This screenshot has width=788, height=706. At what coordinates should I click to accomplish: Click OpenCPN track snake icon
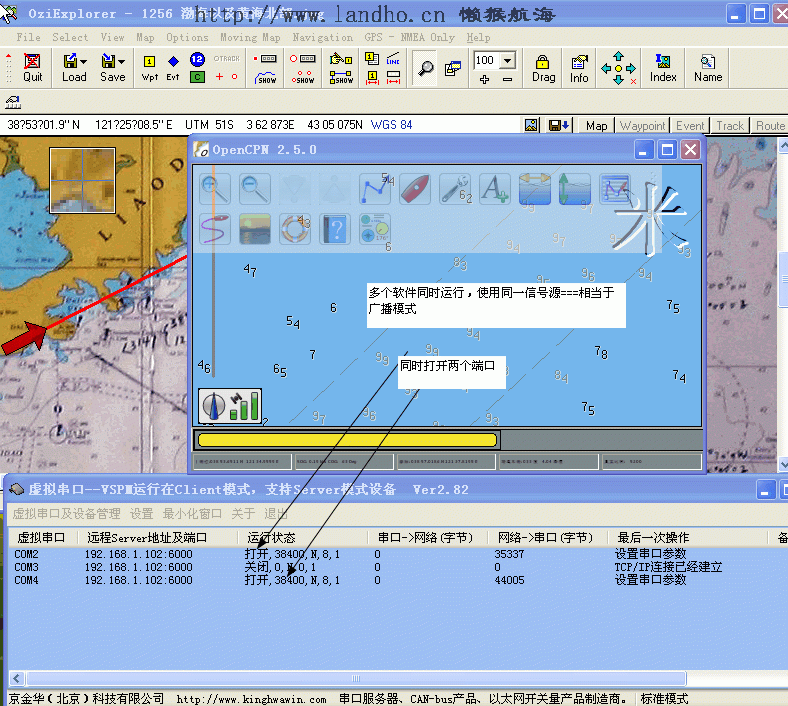(x=215, y=229)
